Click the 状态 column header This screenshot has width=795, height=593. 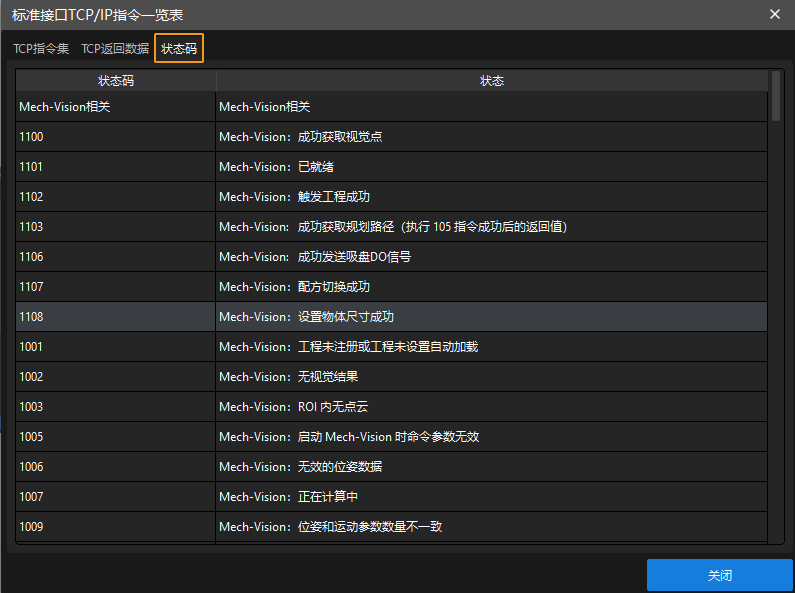point(491,80)
